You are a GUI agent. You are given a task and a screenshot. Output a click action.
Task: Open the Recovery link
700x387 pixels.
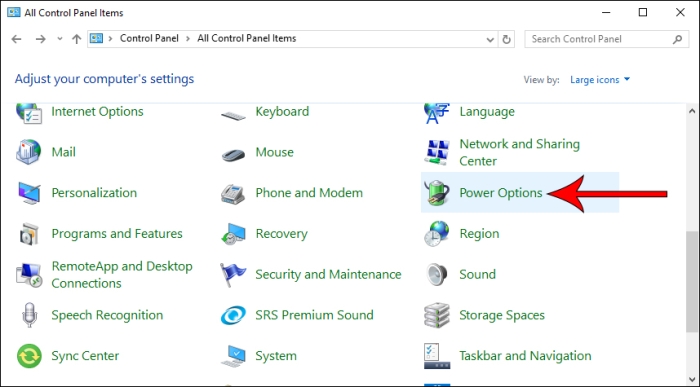click(281, 234)
